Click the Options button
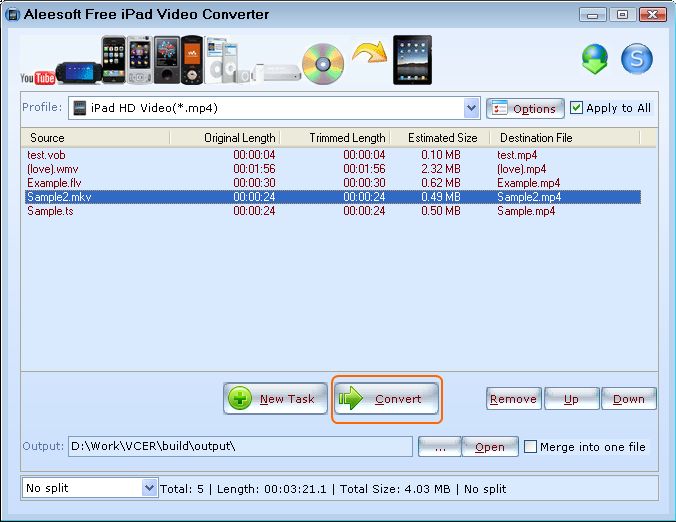The image size is (676, 522). tap(525, 108)
